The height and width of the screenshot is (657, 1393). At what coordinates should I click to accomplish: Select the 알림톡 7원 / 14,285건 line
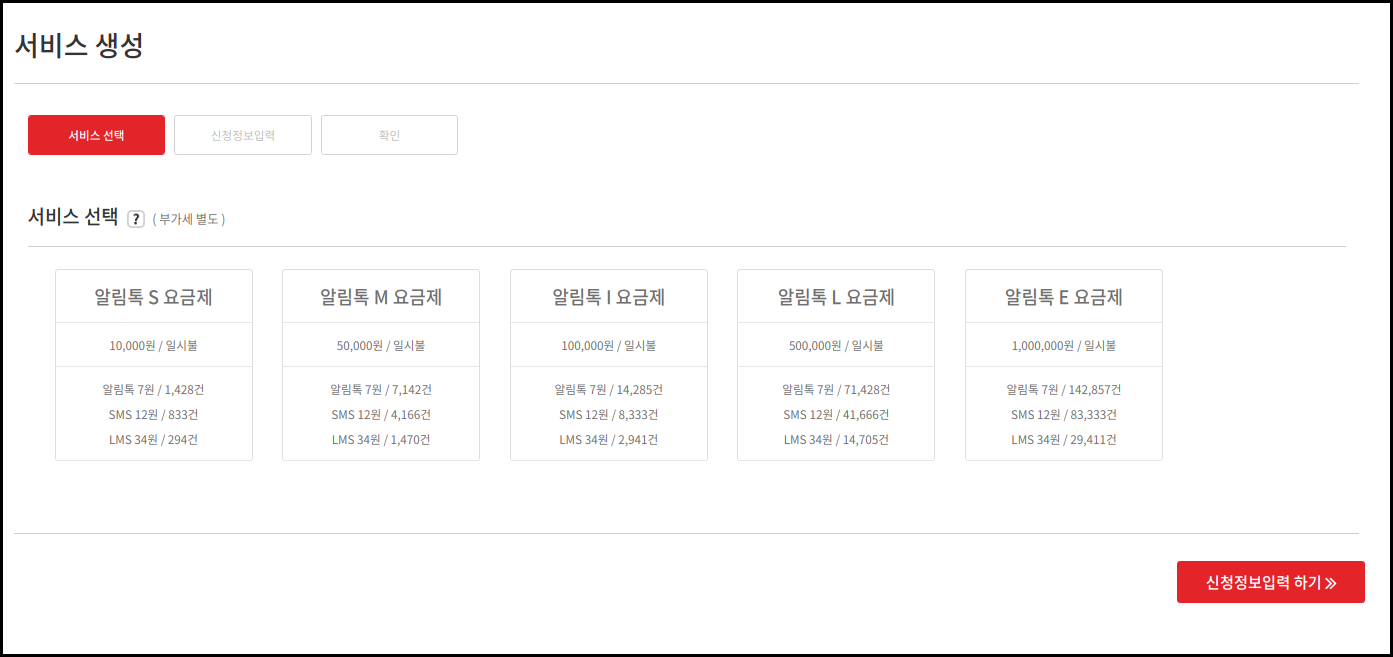tap(609, 390)
